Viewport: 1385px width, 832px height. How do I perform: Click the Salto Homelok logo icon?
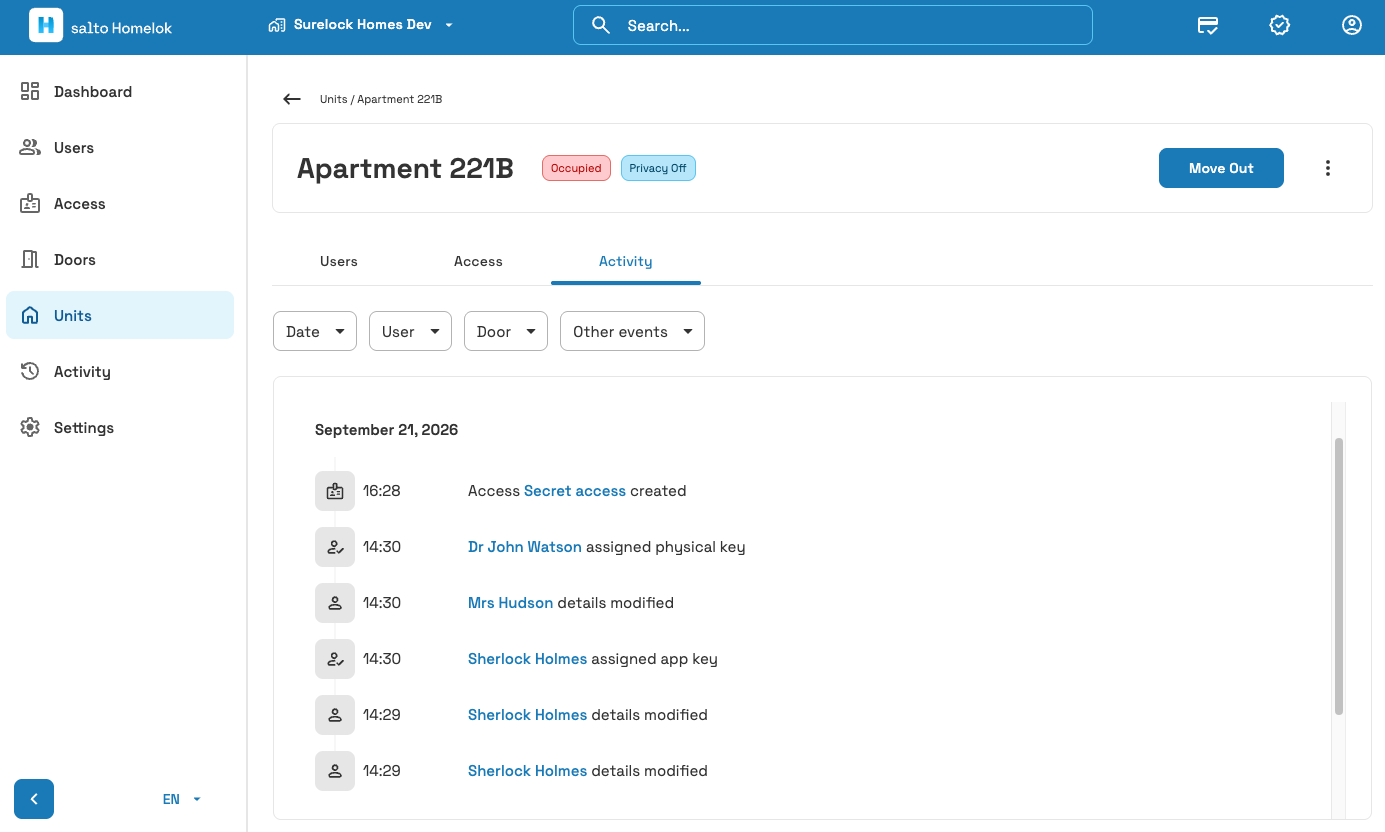(46, 26)
